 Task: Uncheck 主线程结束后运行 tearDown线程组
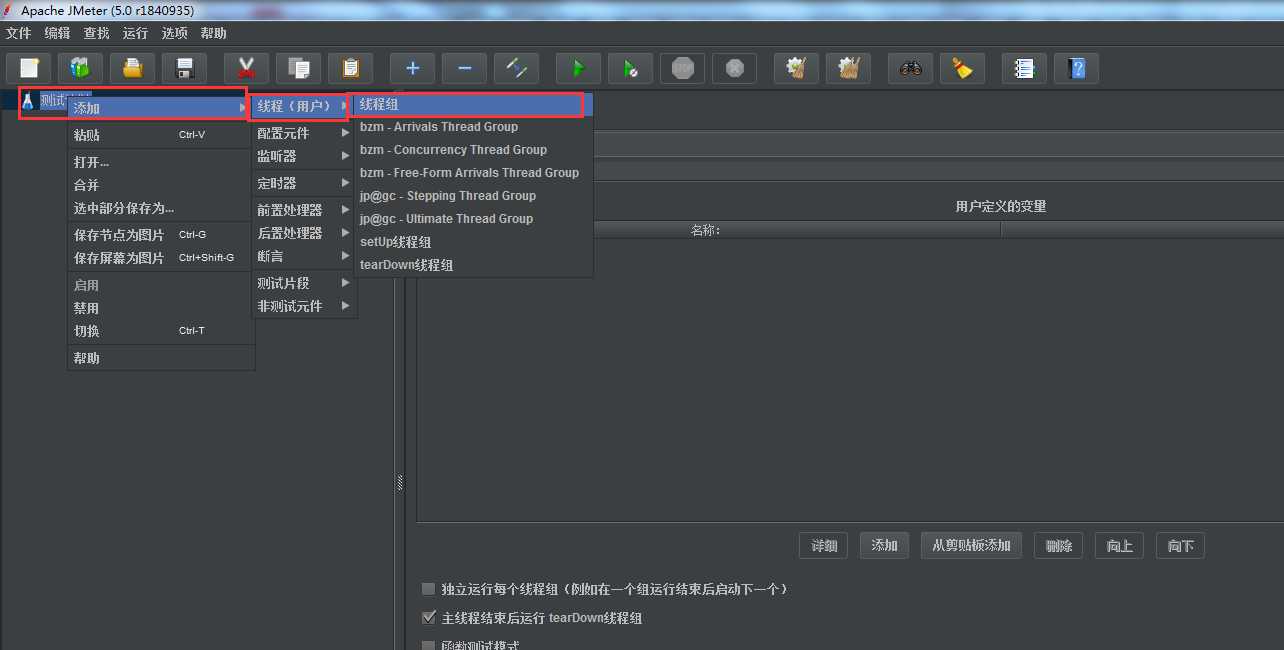point(429,618)
